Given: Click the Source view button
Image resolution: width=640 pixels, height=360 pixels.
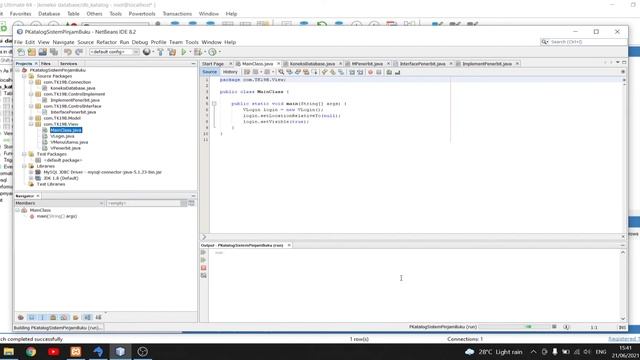Looking at the screenshot, I should (x=209, y=72).
